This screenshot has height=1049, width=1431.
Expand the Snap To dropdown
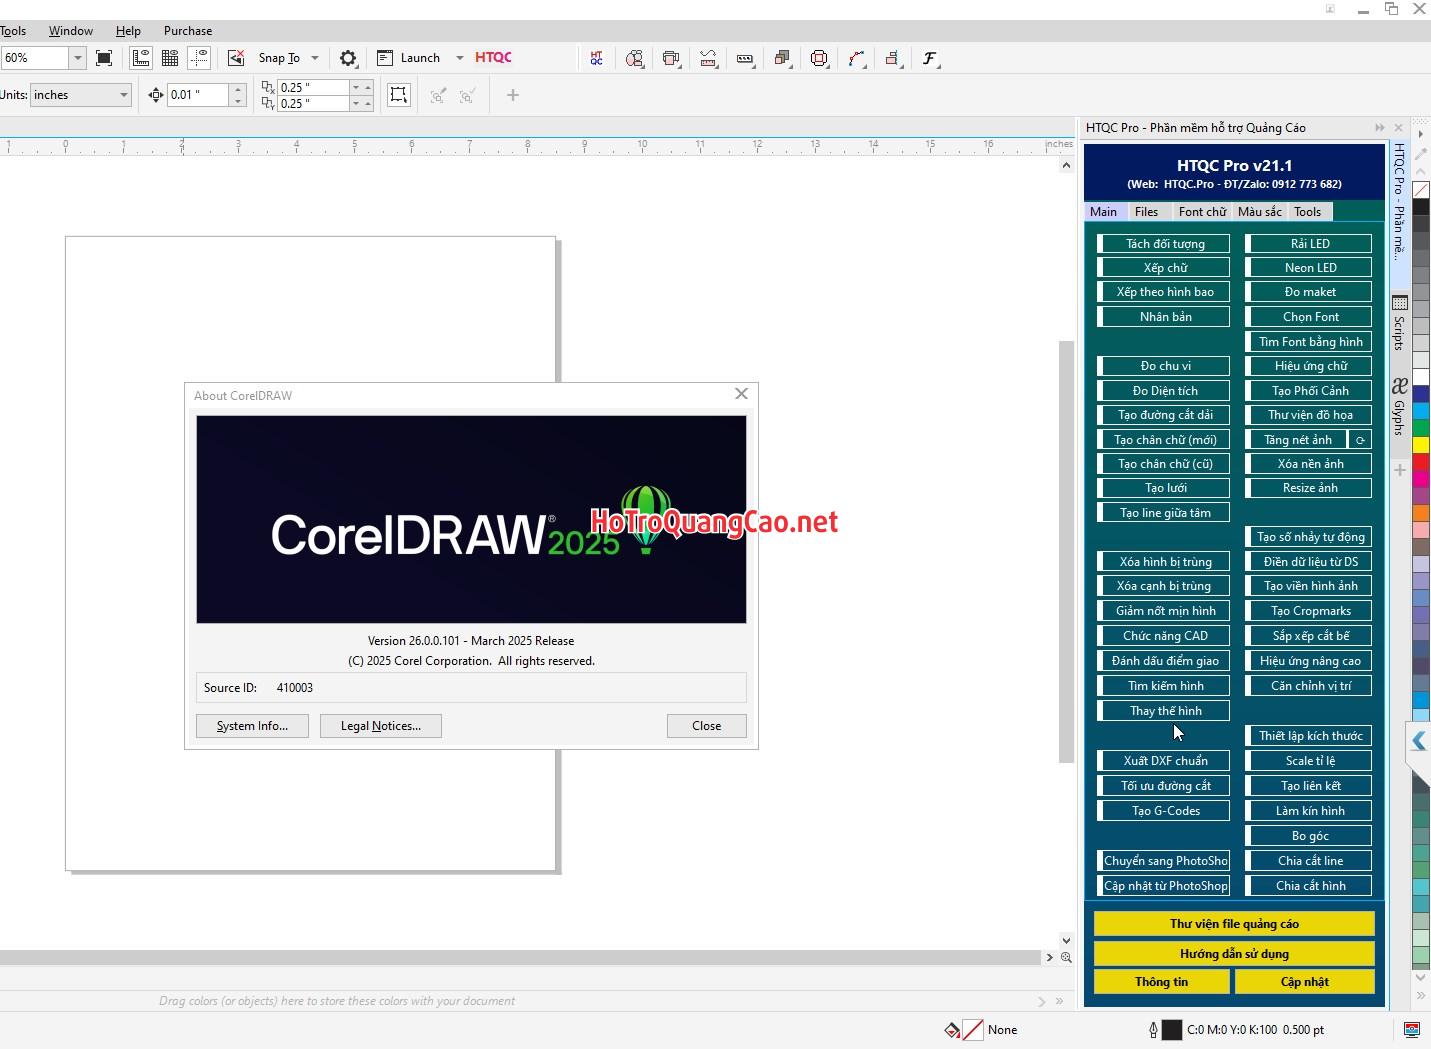[x=315, y=58]
